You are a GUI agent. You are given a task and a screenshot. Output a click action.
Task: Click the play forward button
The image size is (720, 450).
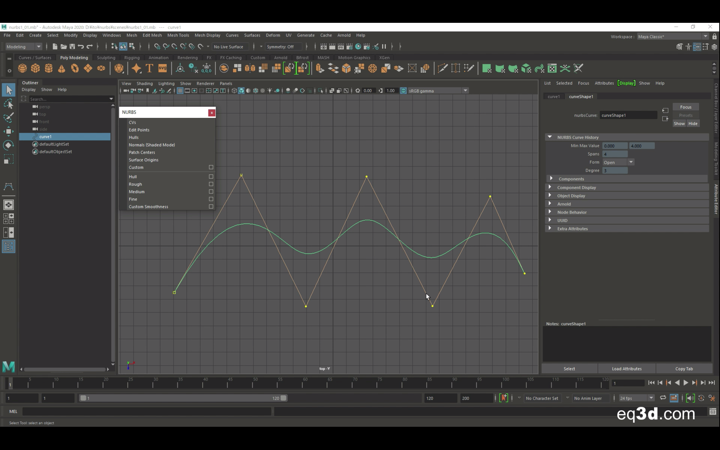pyautogui.click(x=686, y=382)
